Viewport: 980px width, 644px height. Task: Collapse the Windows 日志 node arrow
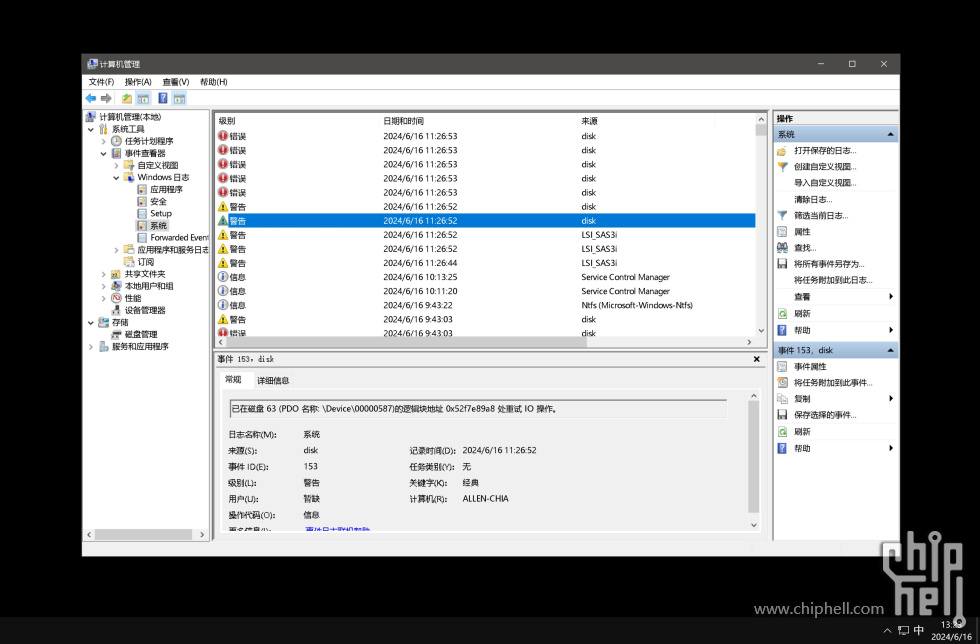[116, 178]
